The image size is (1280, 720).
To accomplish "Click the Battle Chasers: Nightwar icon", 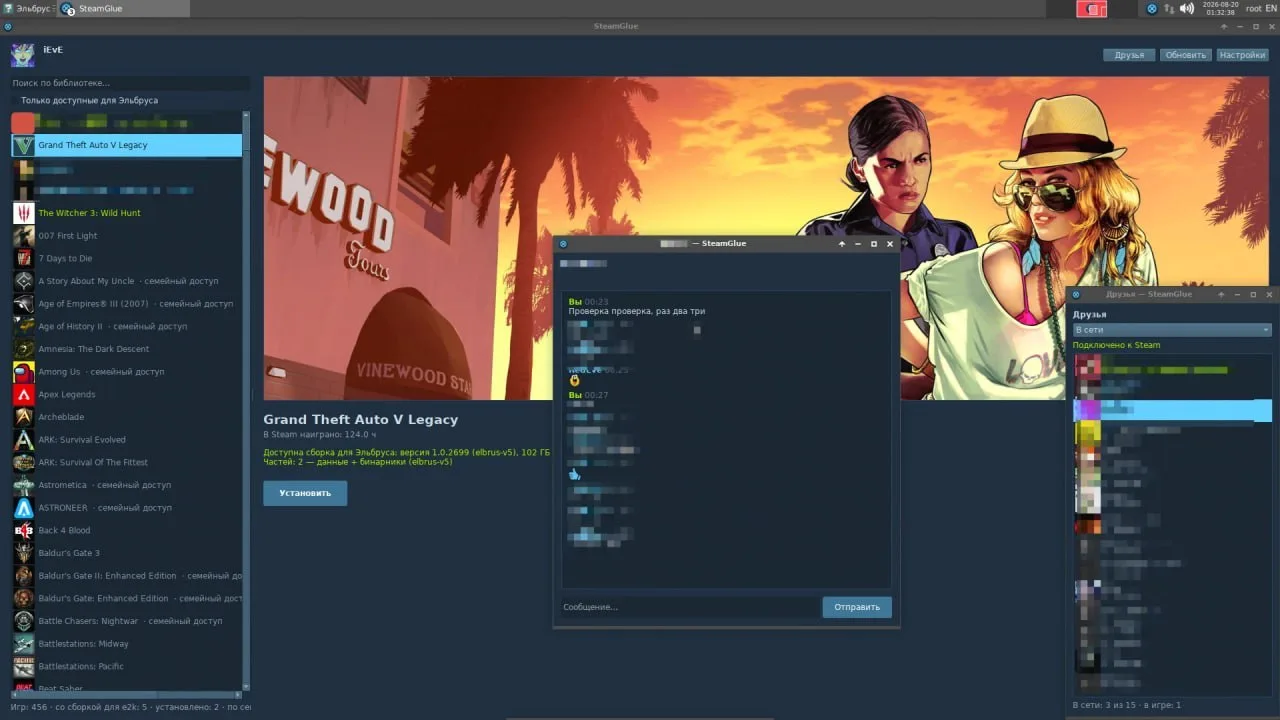I will 23,621.
